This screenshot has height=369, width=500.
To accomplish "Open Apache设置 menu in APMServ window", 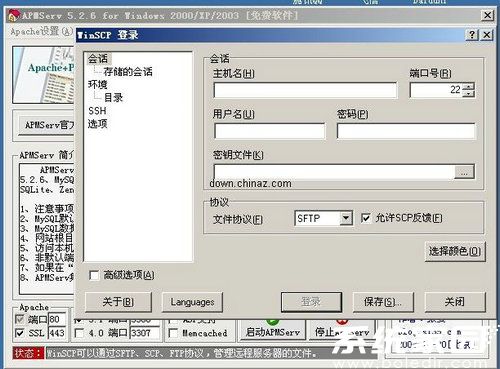I will pos(41,31).
